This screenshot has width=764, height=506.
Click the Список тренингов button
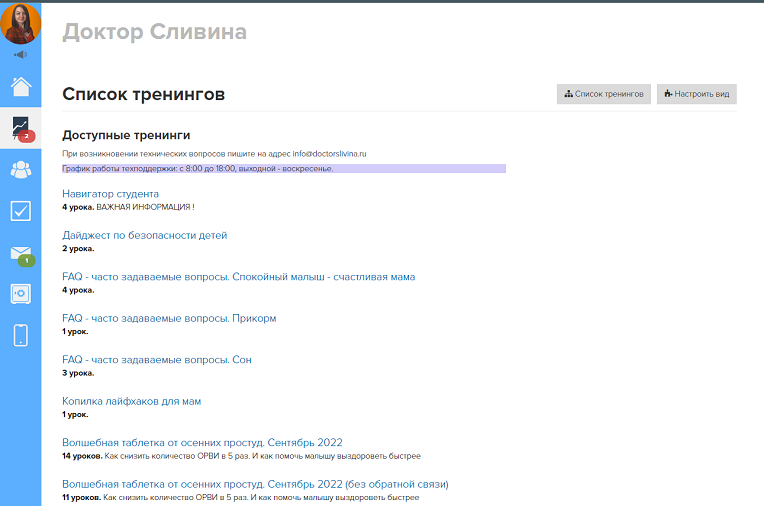click(604, 94)
